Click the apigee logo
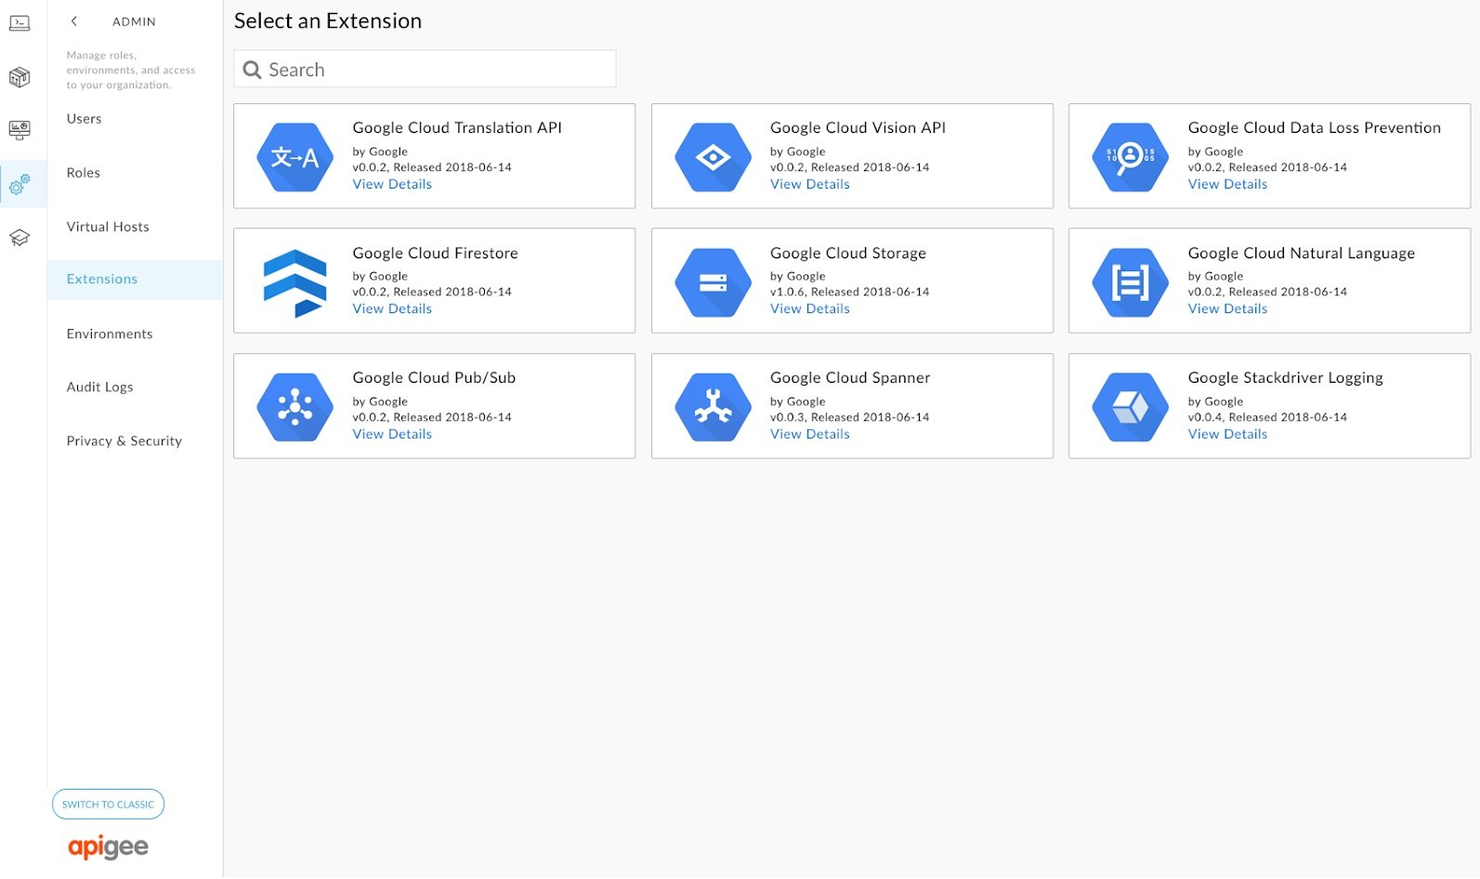The height and width of the screenshot is (879, 1480). click(x=107, y=846)
